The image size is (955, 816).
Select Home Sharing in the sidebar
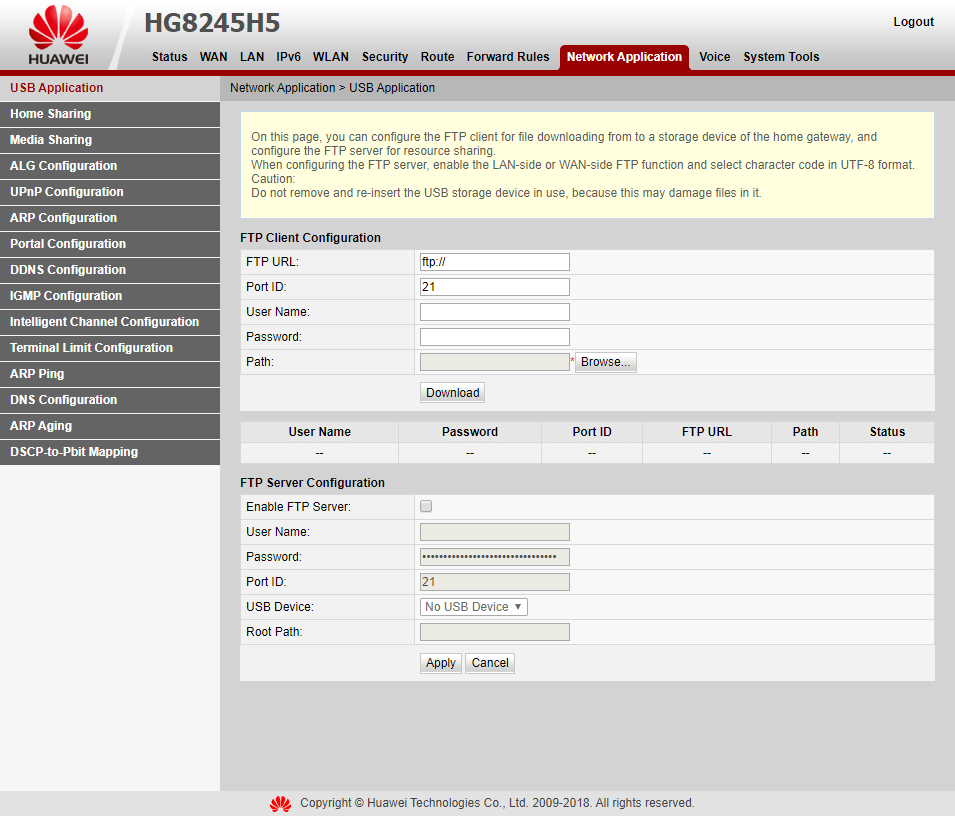pos(50,114)
